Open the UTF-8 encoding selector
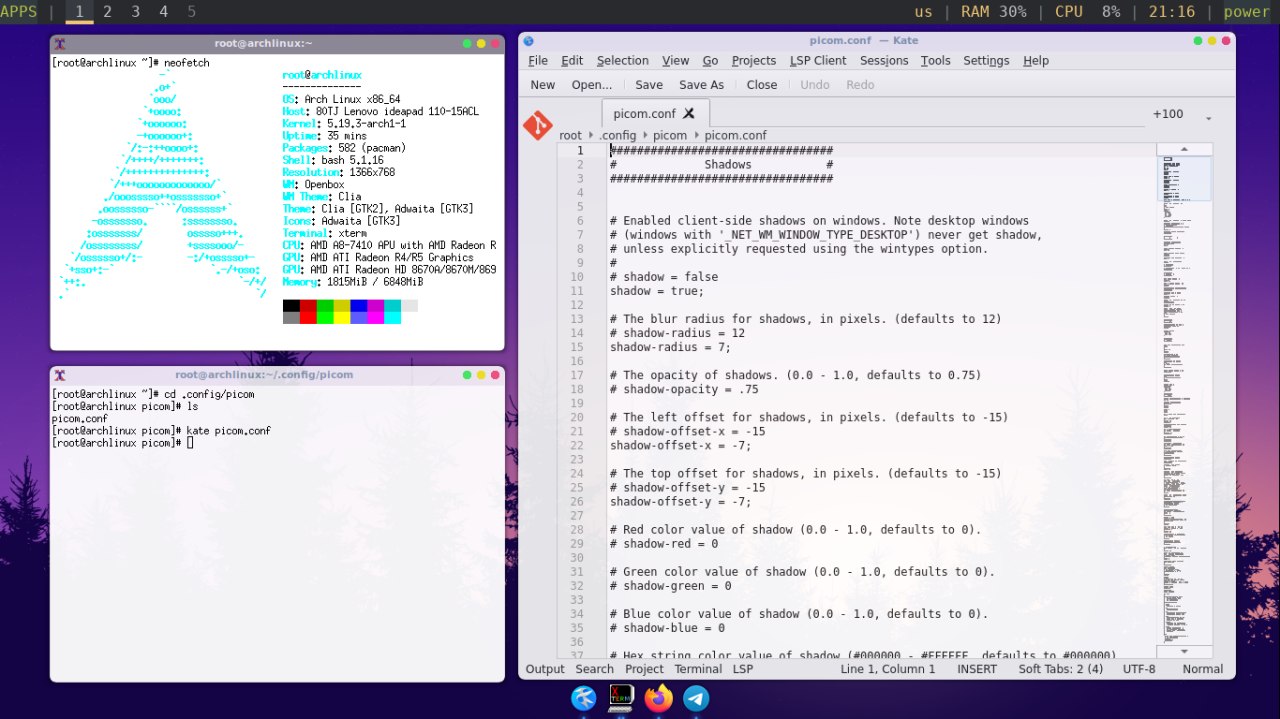The width and height of the screenshot is (1280, 719). (1139, 669)
